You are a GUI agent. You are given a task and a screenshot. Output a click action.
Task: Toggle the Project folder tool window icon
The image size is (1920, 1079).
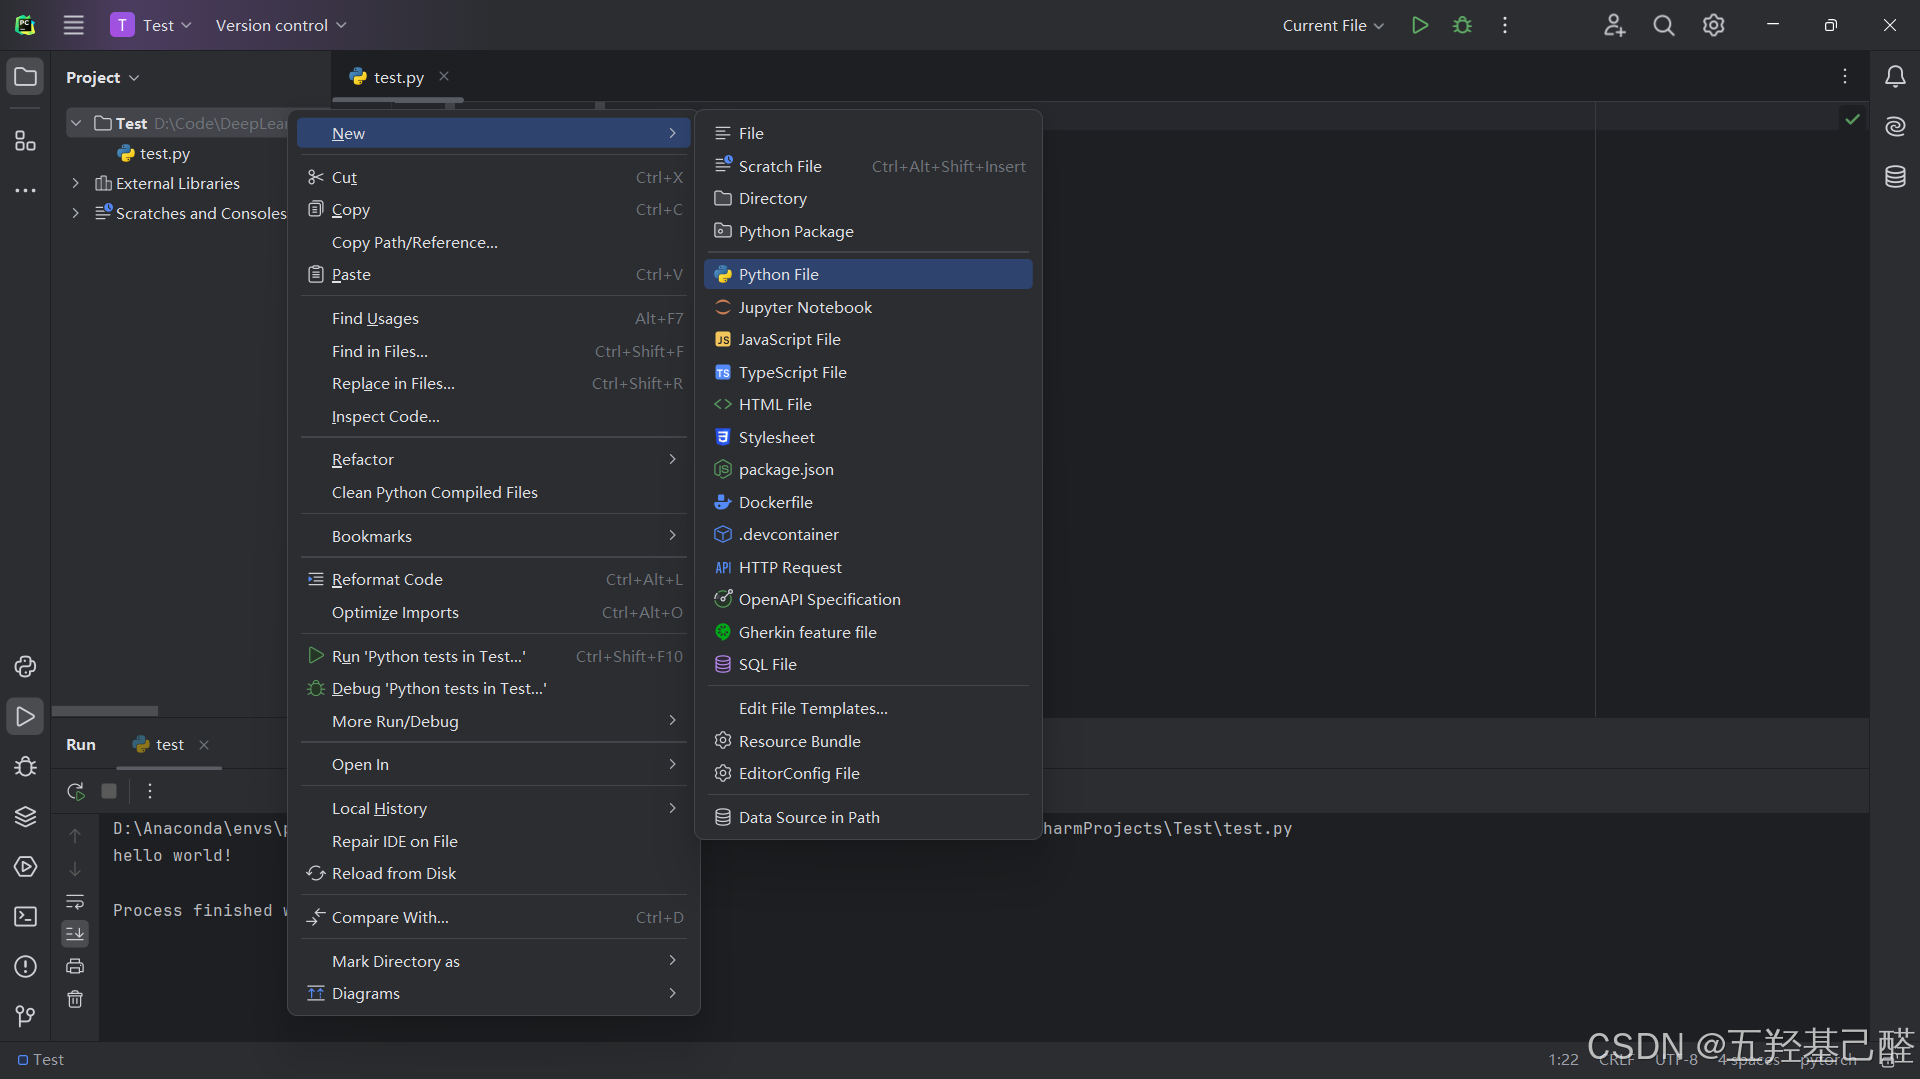click(25, 77)
